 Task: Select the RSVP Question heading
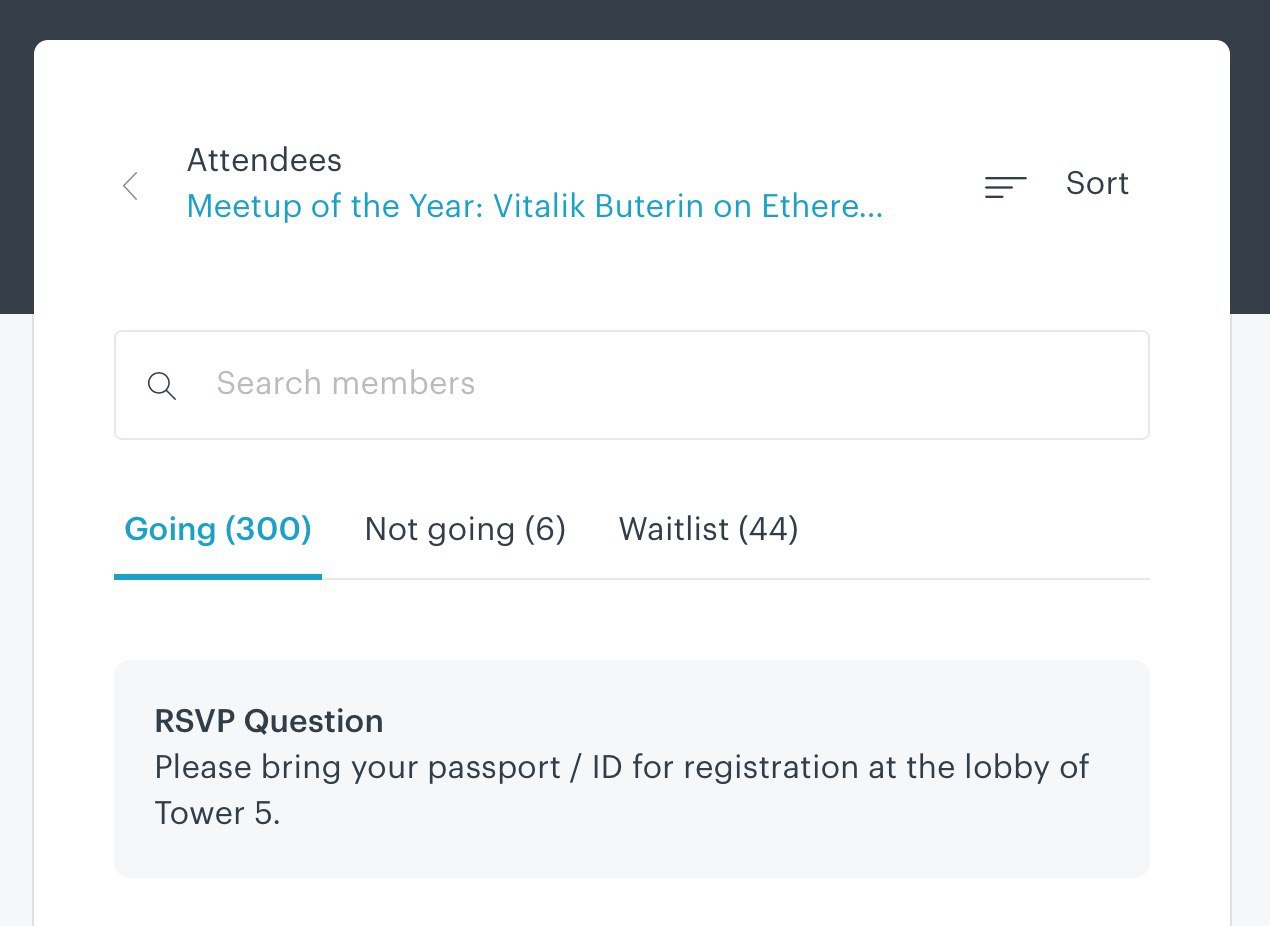point(269,721)
